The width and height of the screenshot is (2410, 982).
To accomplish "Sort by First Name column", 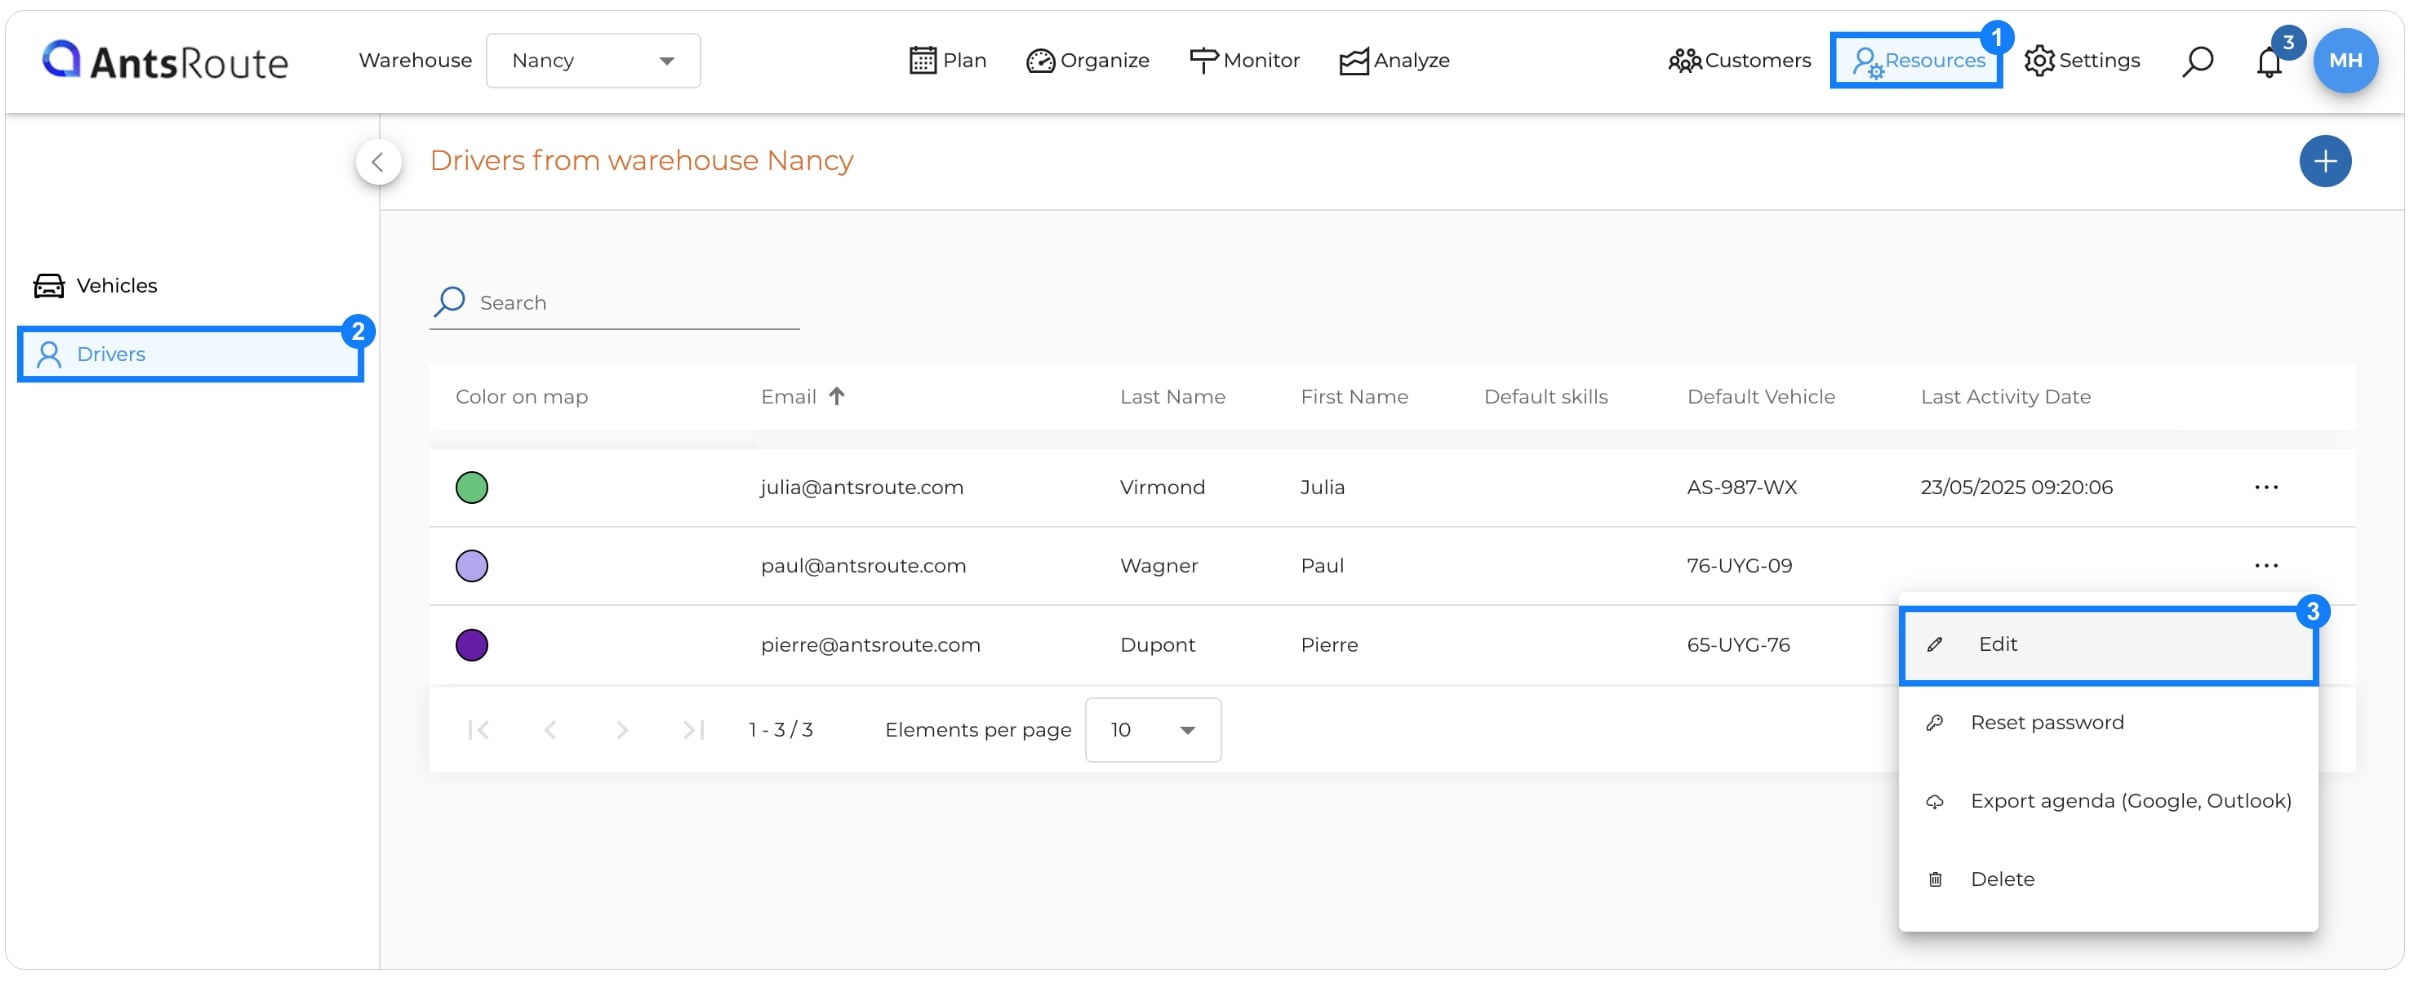I will (1354, 397).
